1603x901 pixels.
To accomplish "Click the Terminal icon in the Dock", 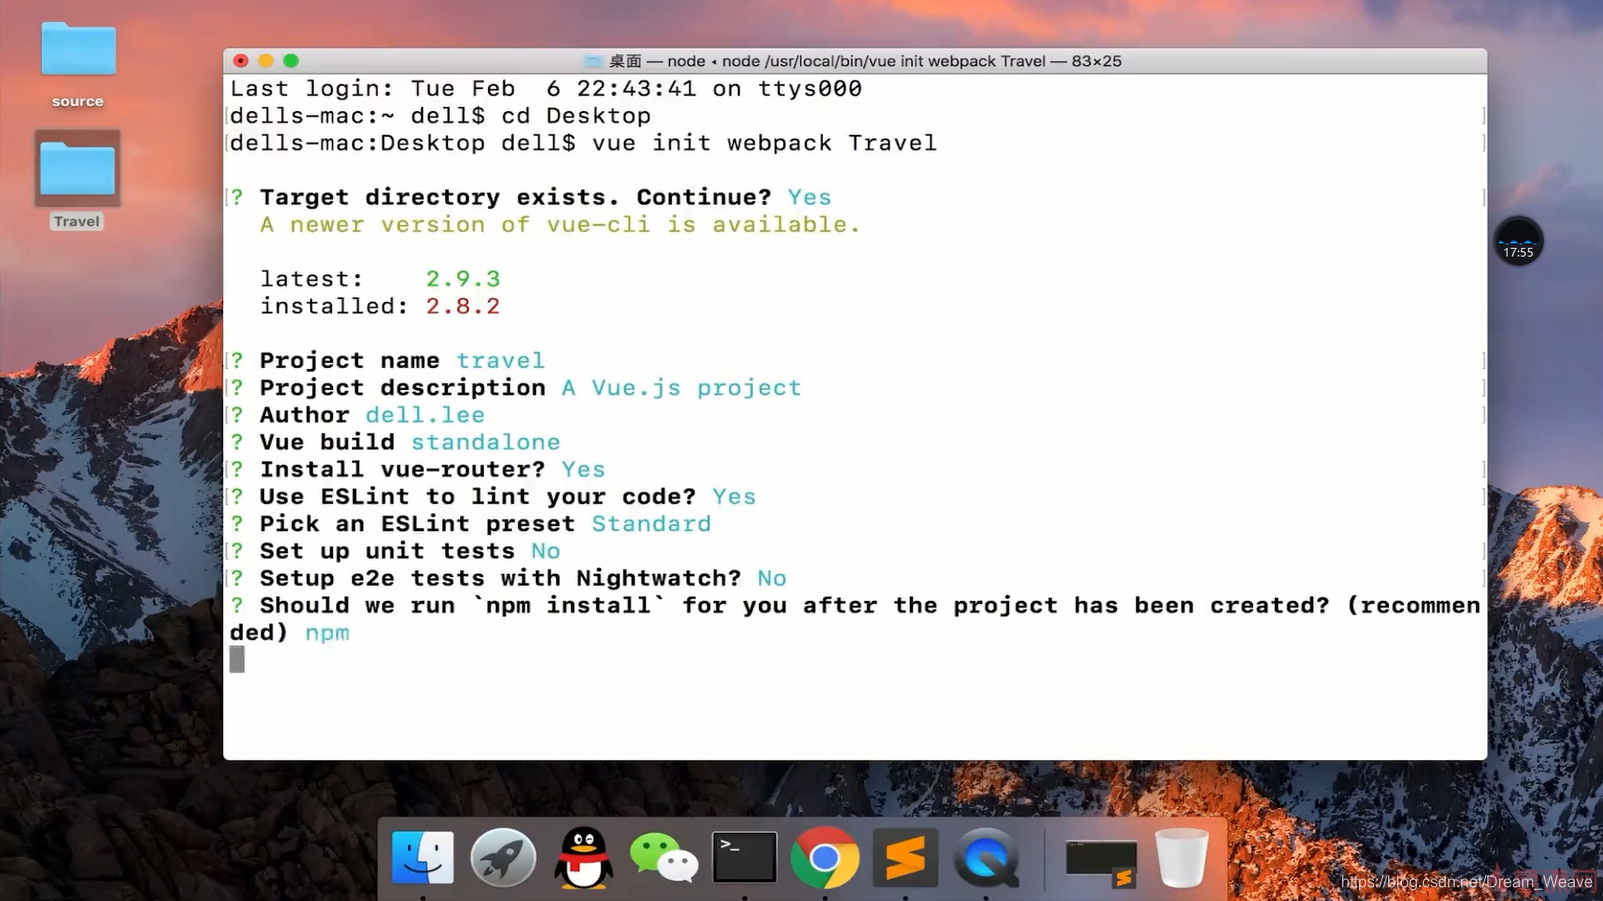I will (744, 857).
